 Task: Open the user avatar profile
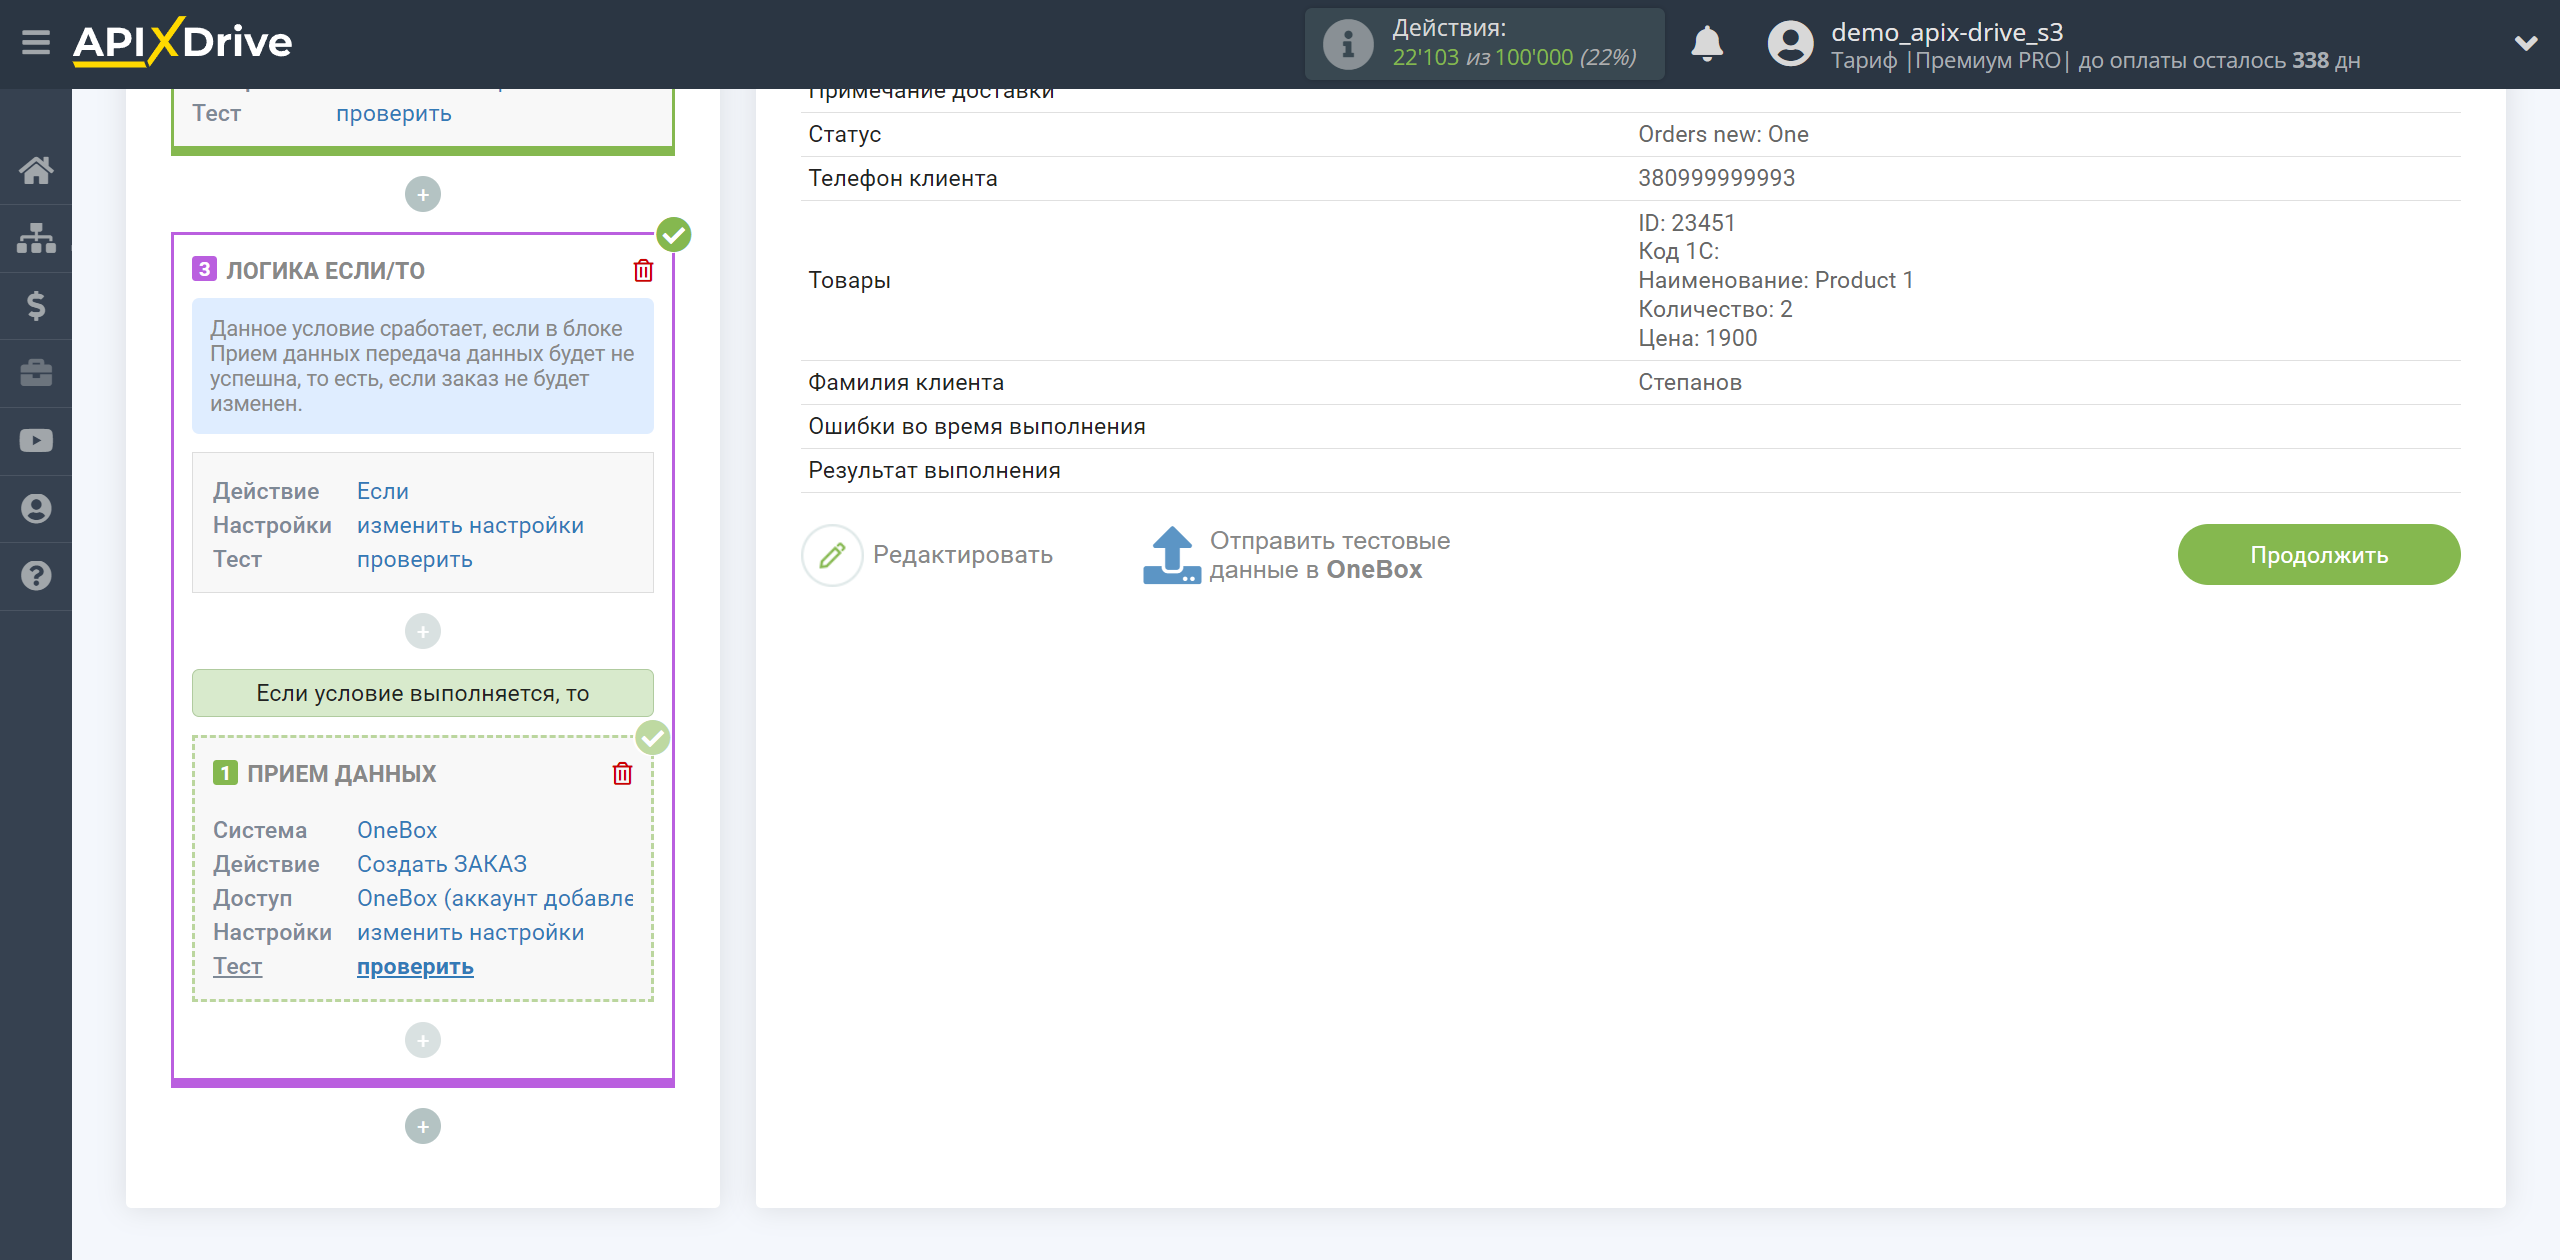click(1790, 44)
